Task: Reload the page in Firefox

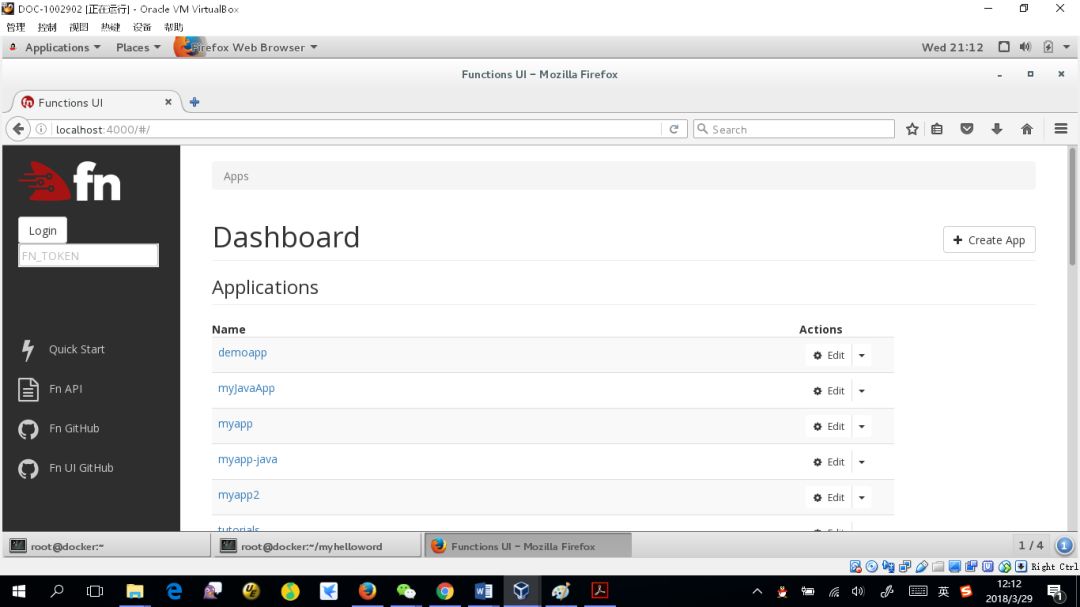Action: (x=674, y=129)
